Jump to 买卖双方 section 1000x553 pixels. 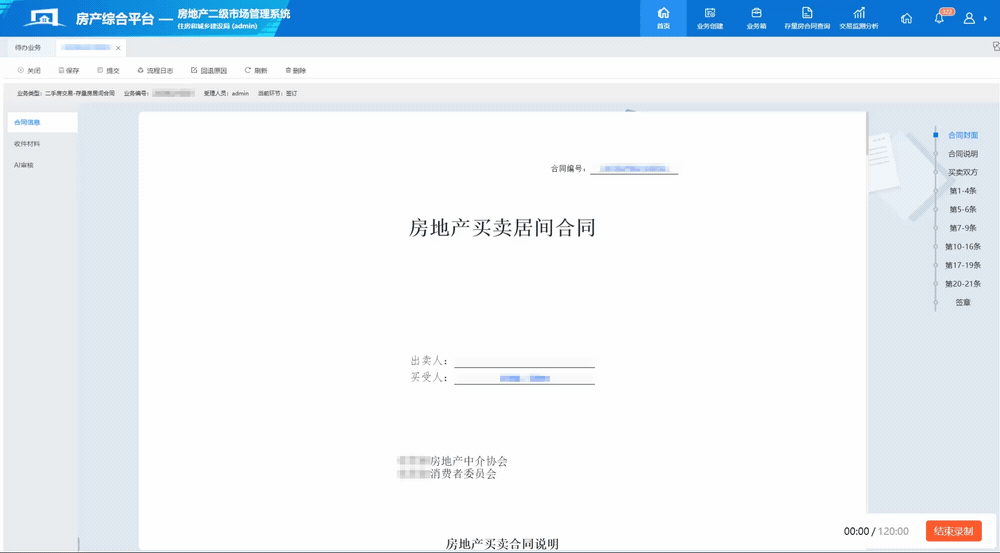tap(962, 172)
